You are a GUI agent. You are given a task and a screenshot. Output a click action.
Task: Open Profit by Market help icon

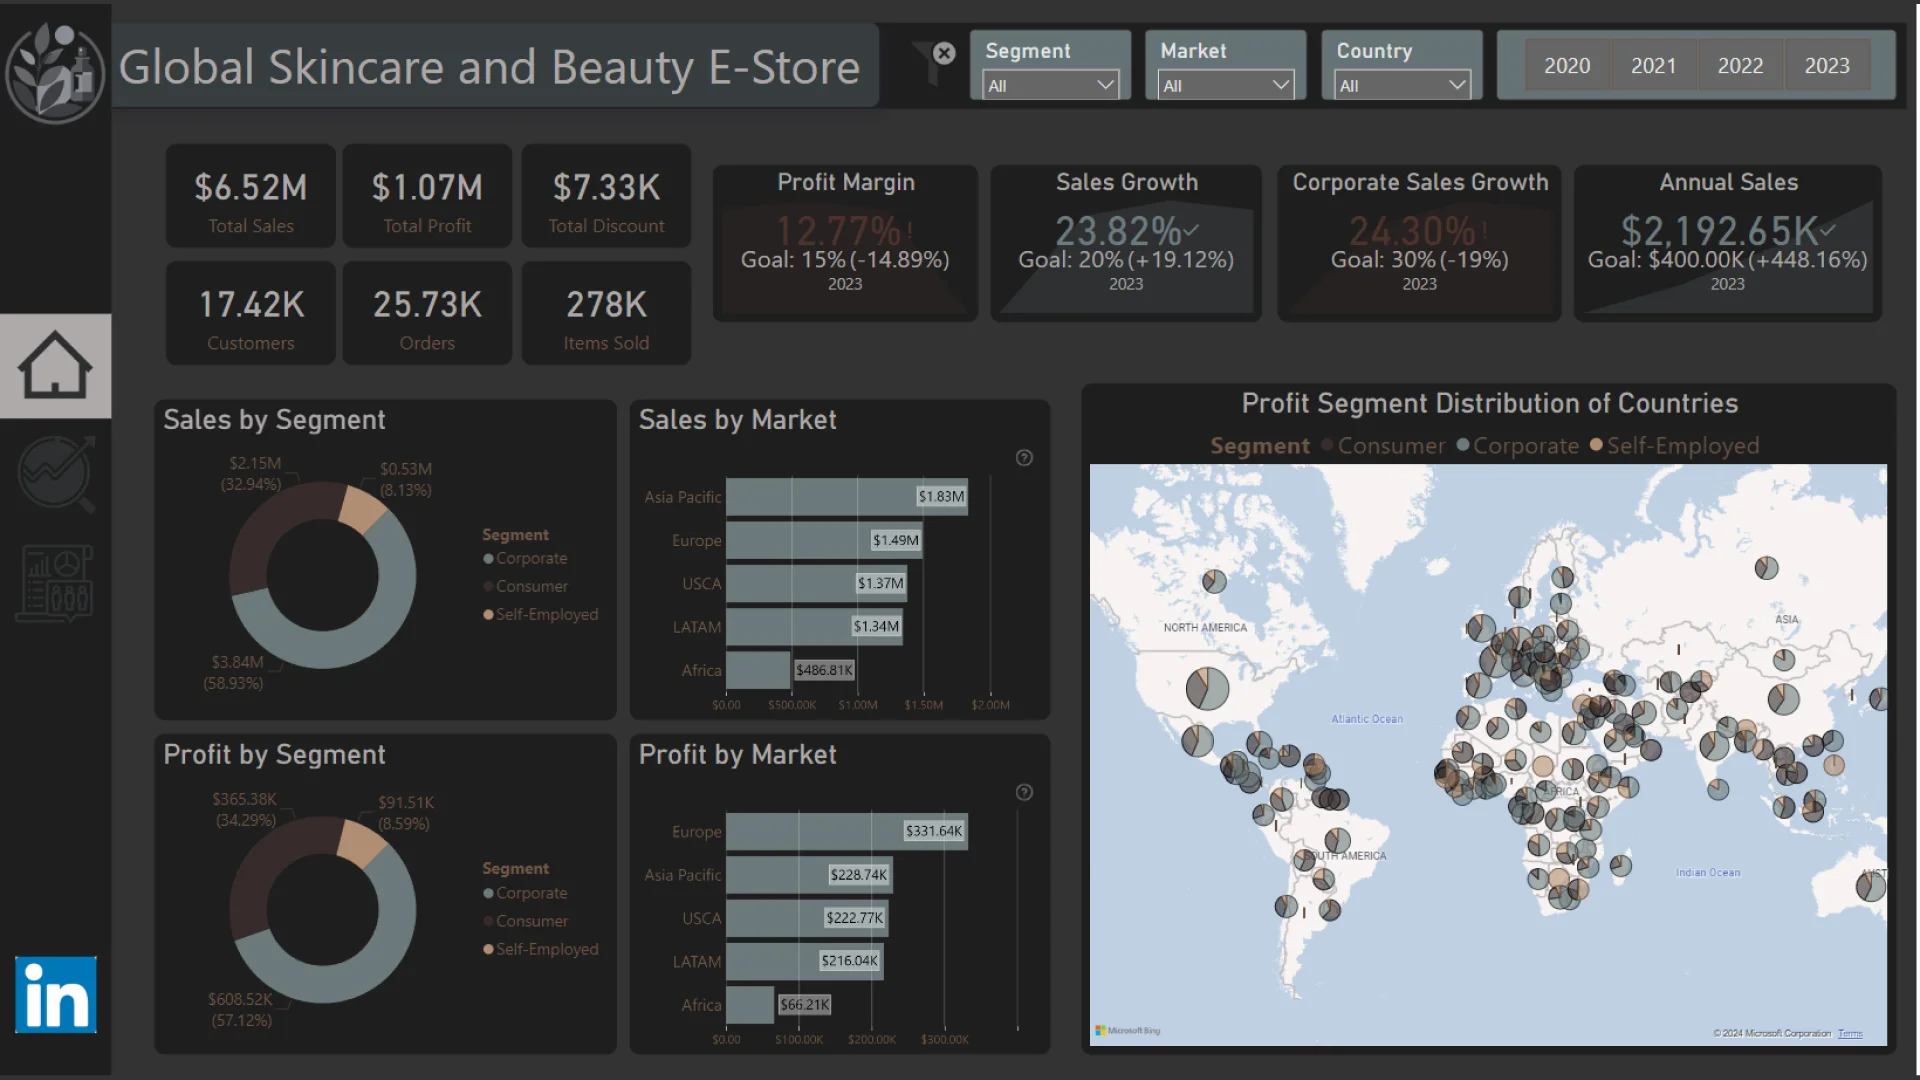(x=1024, y=792)
